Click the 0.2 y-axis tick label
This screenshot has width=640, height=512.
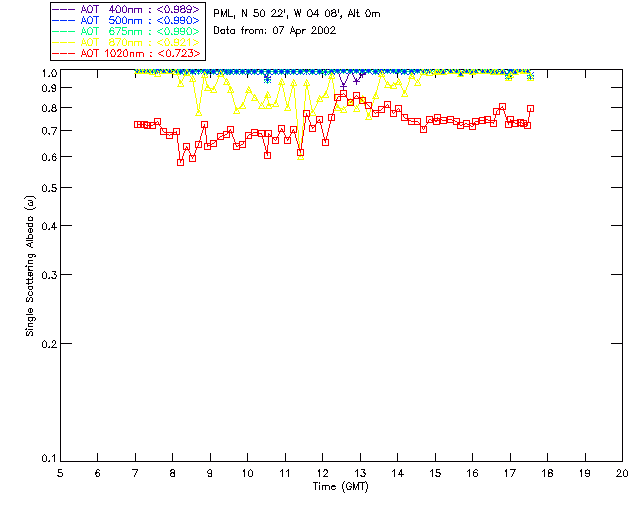(49, 344)
